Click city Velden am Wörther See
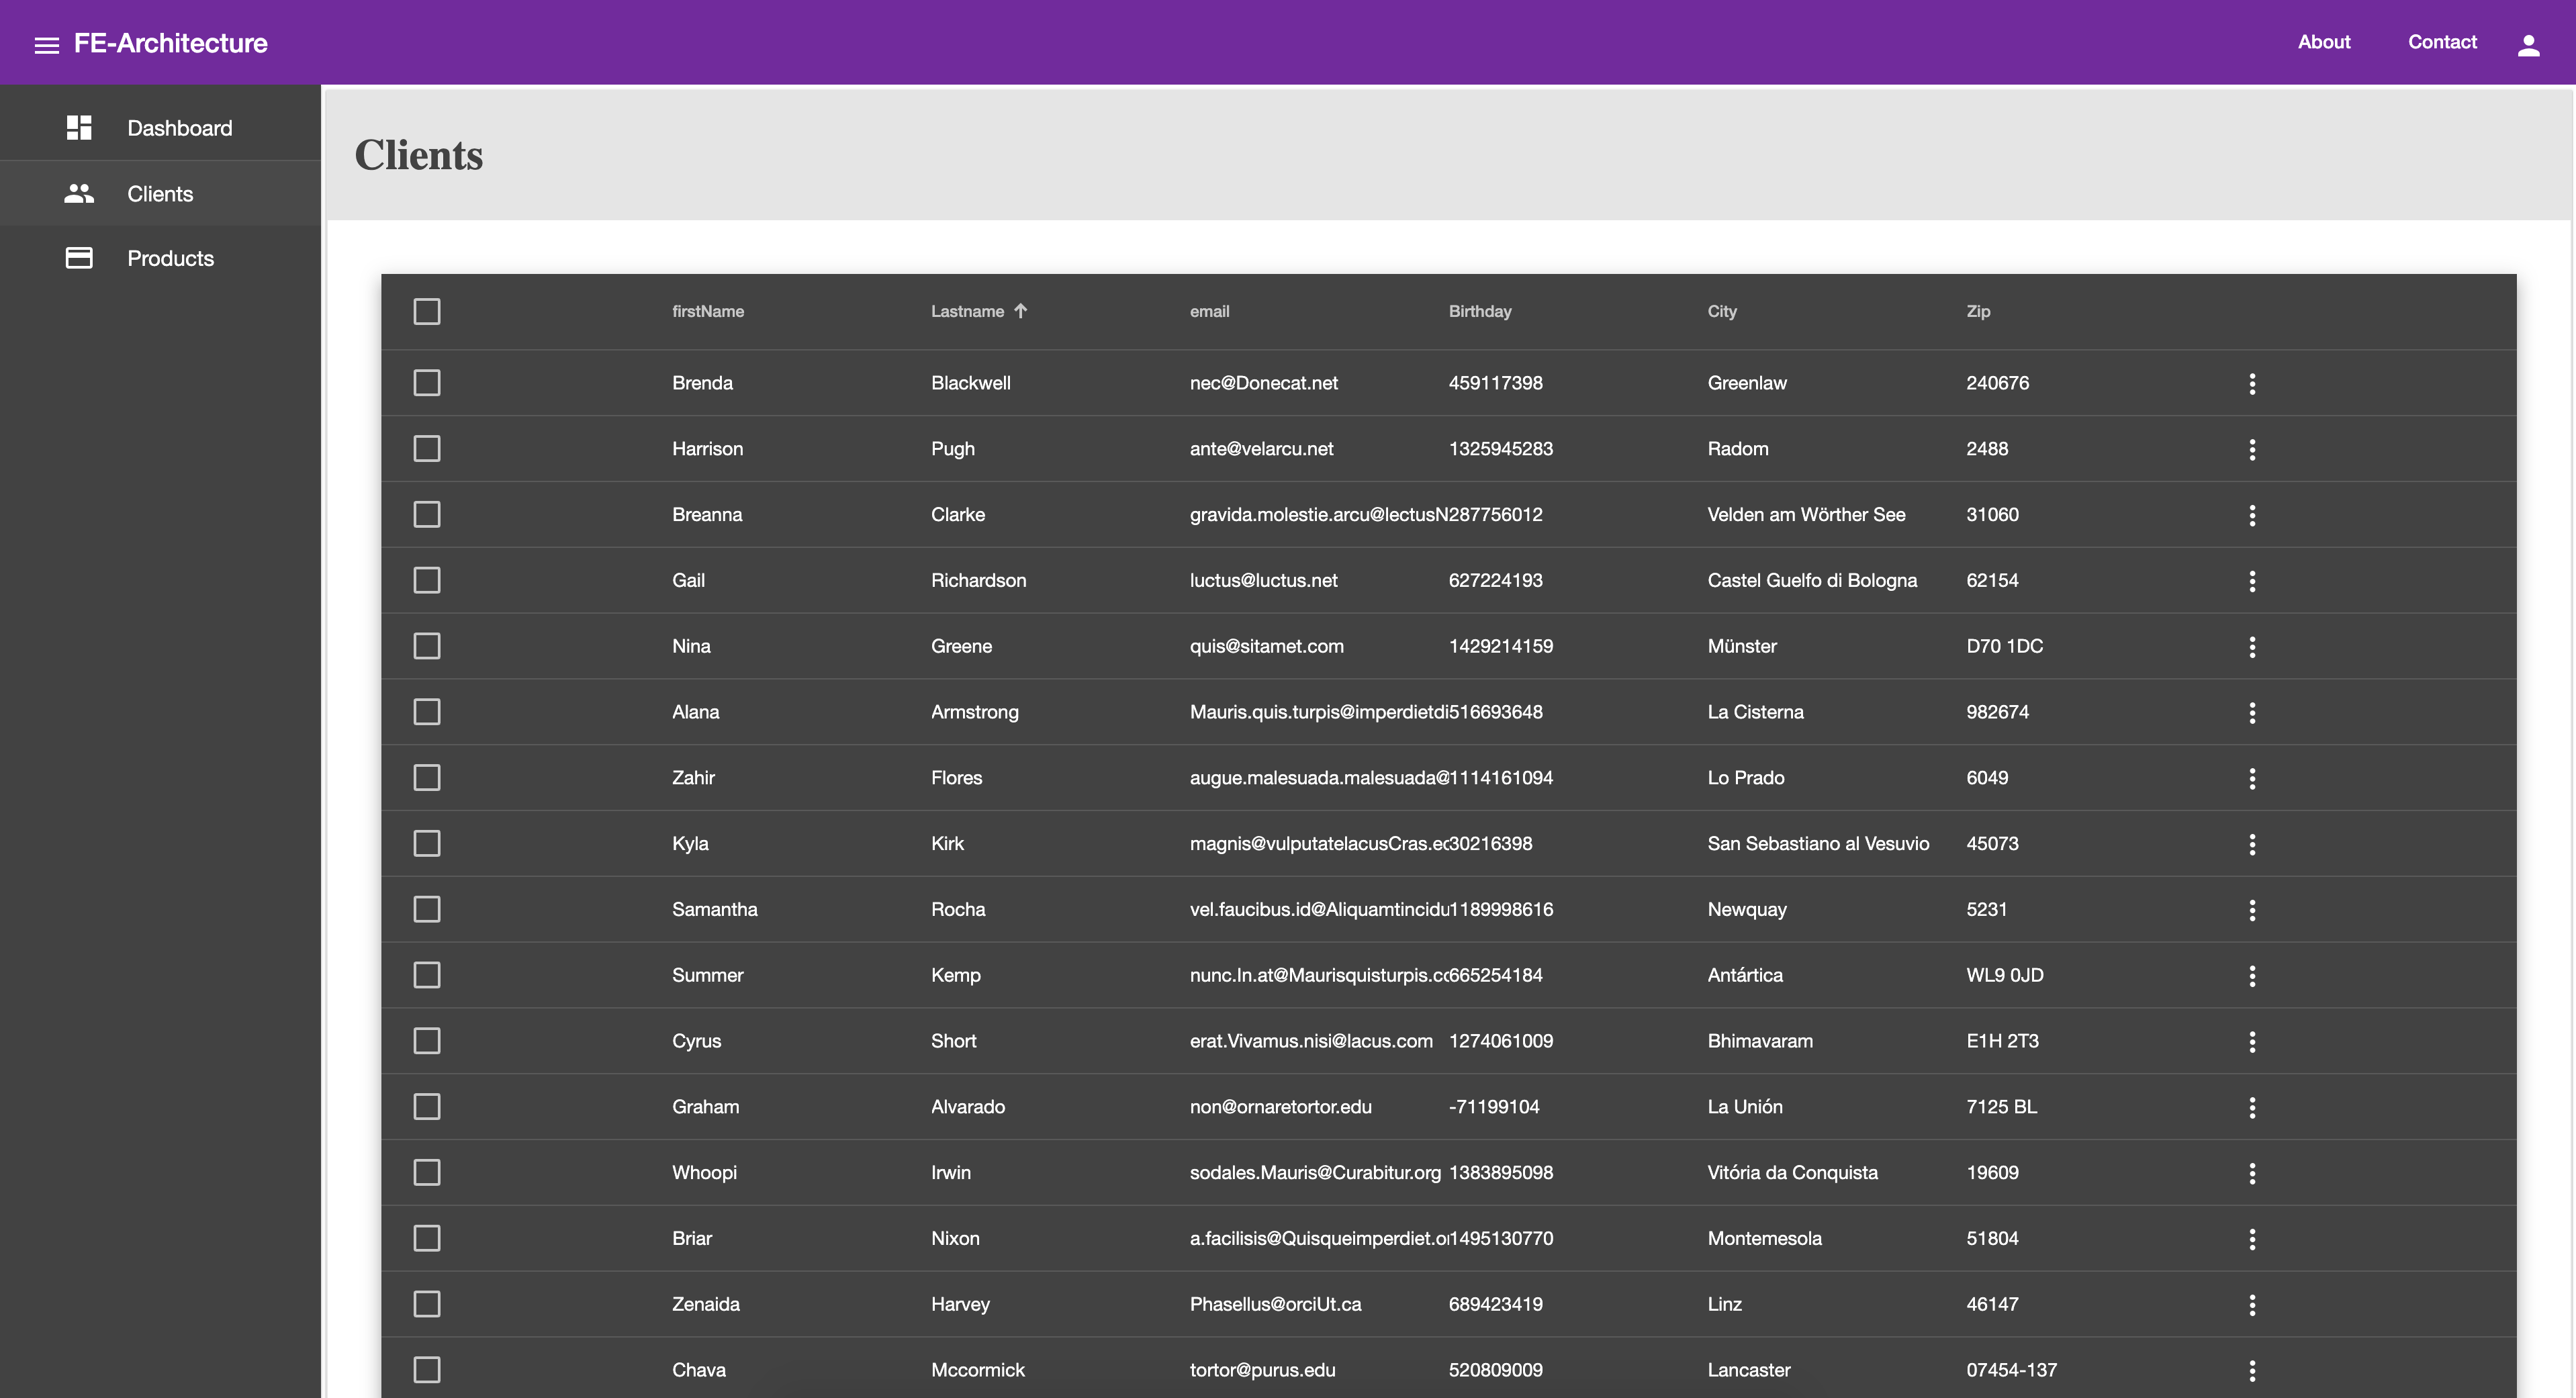The height and width of the screenshot is (1398, 2576). [x=1806, y=514]
